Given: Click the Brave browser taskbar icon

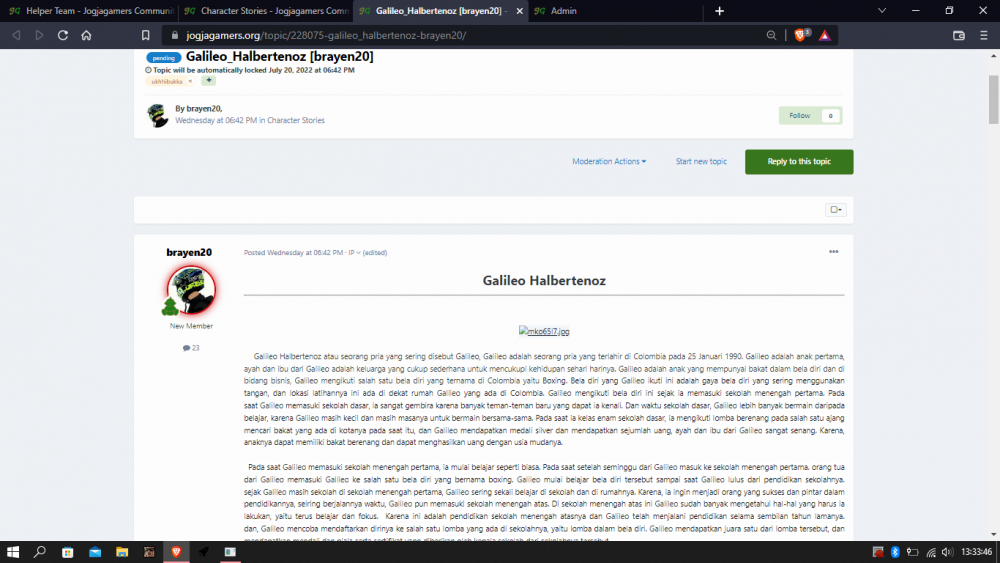Looking at the screenshot, I should pyautogui.click(x=176, y=552).
